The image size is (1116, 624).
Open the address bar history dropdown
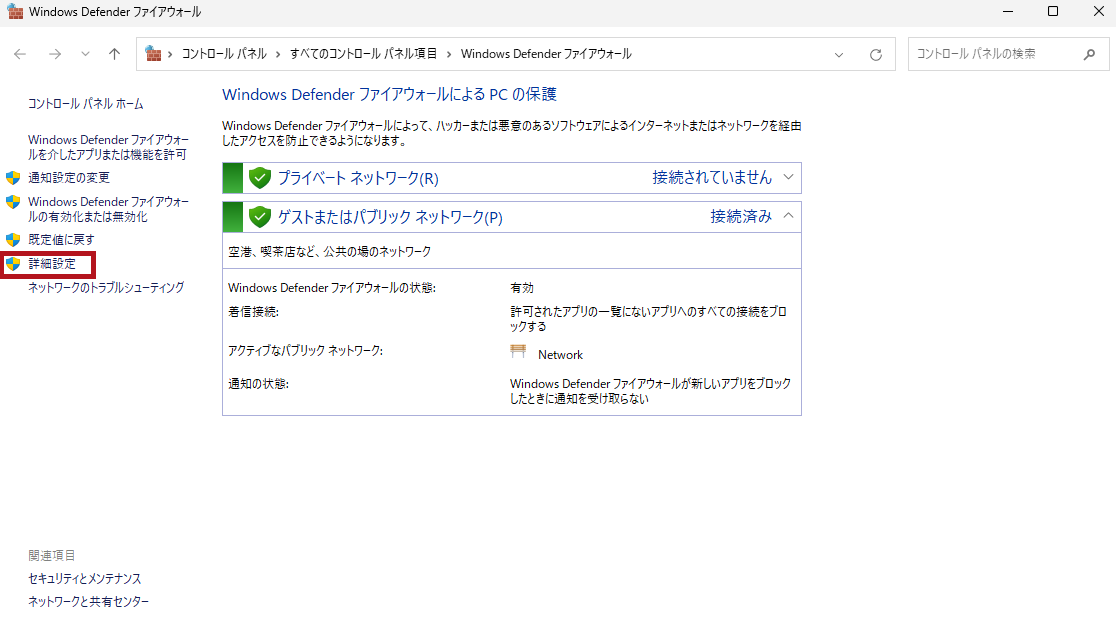pyautogui.click(x=839, y=55)
